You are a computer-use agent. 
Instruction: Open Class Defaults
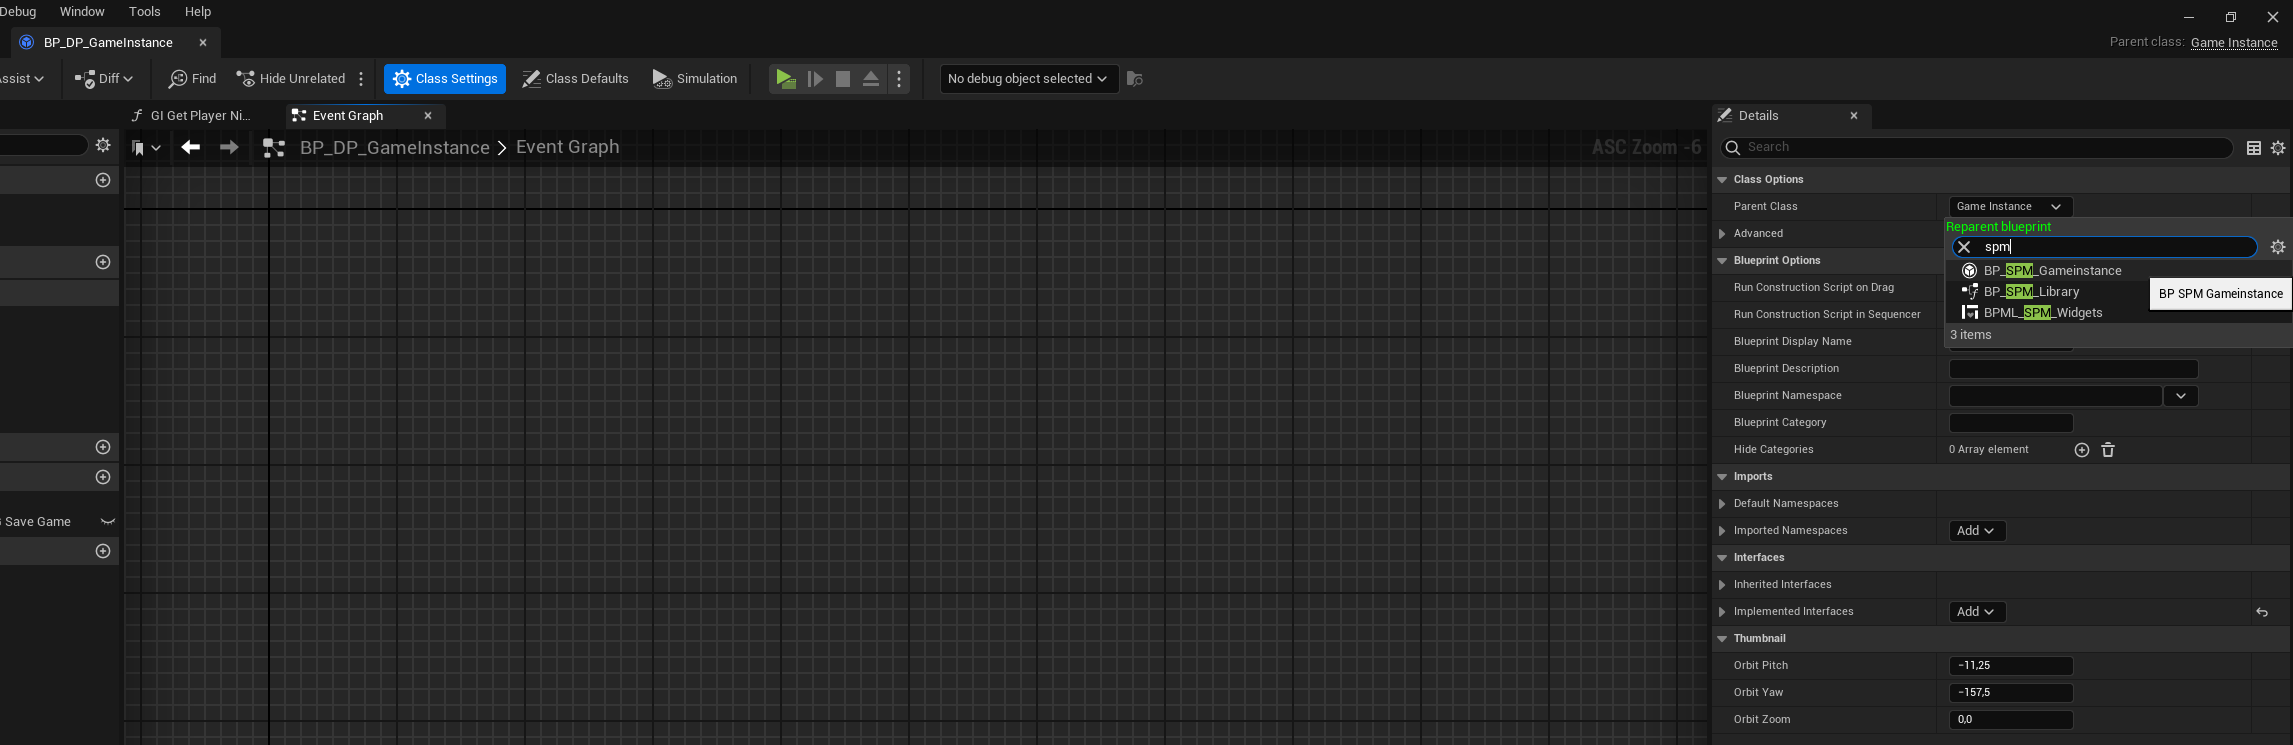(575, 79)
